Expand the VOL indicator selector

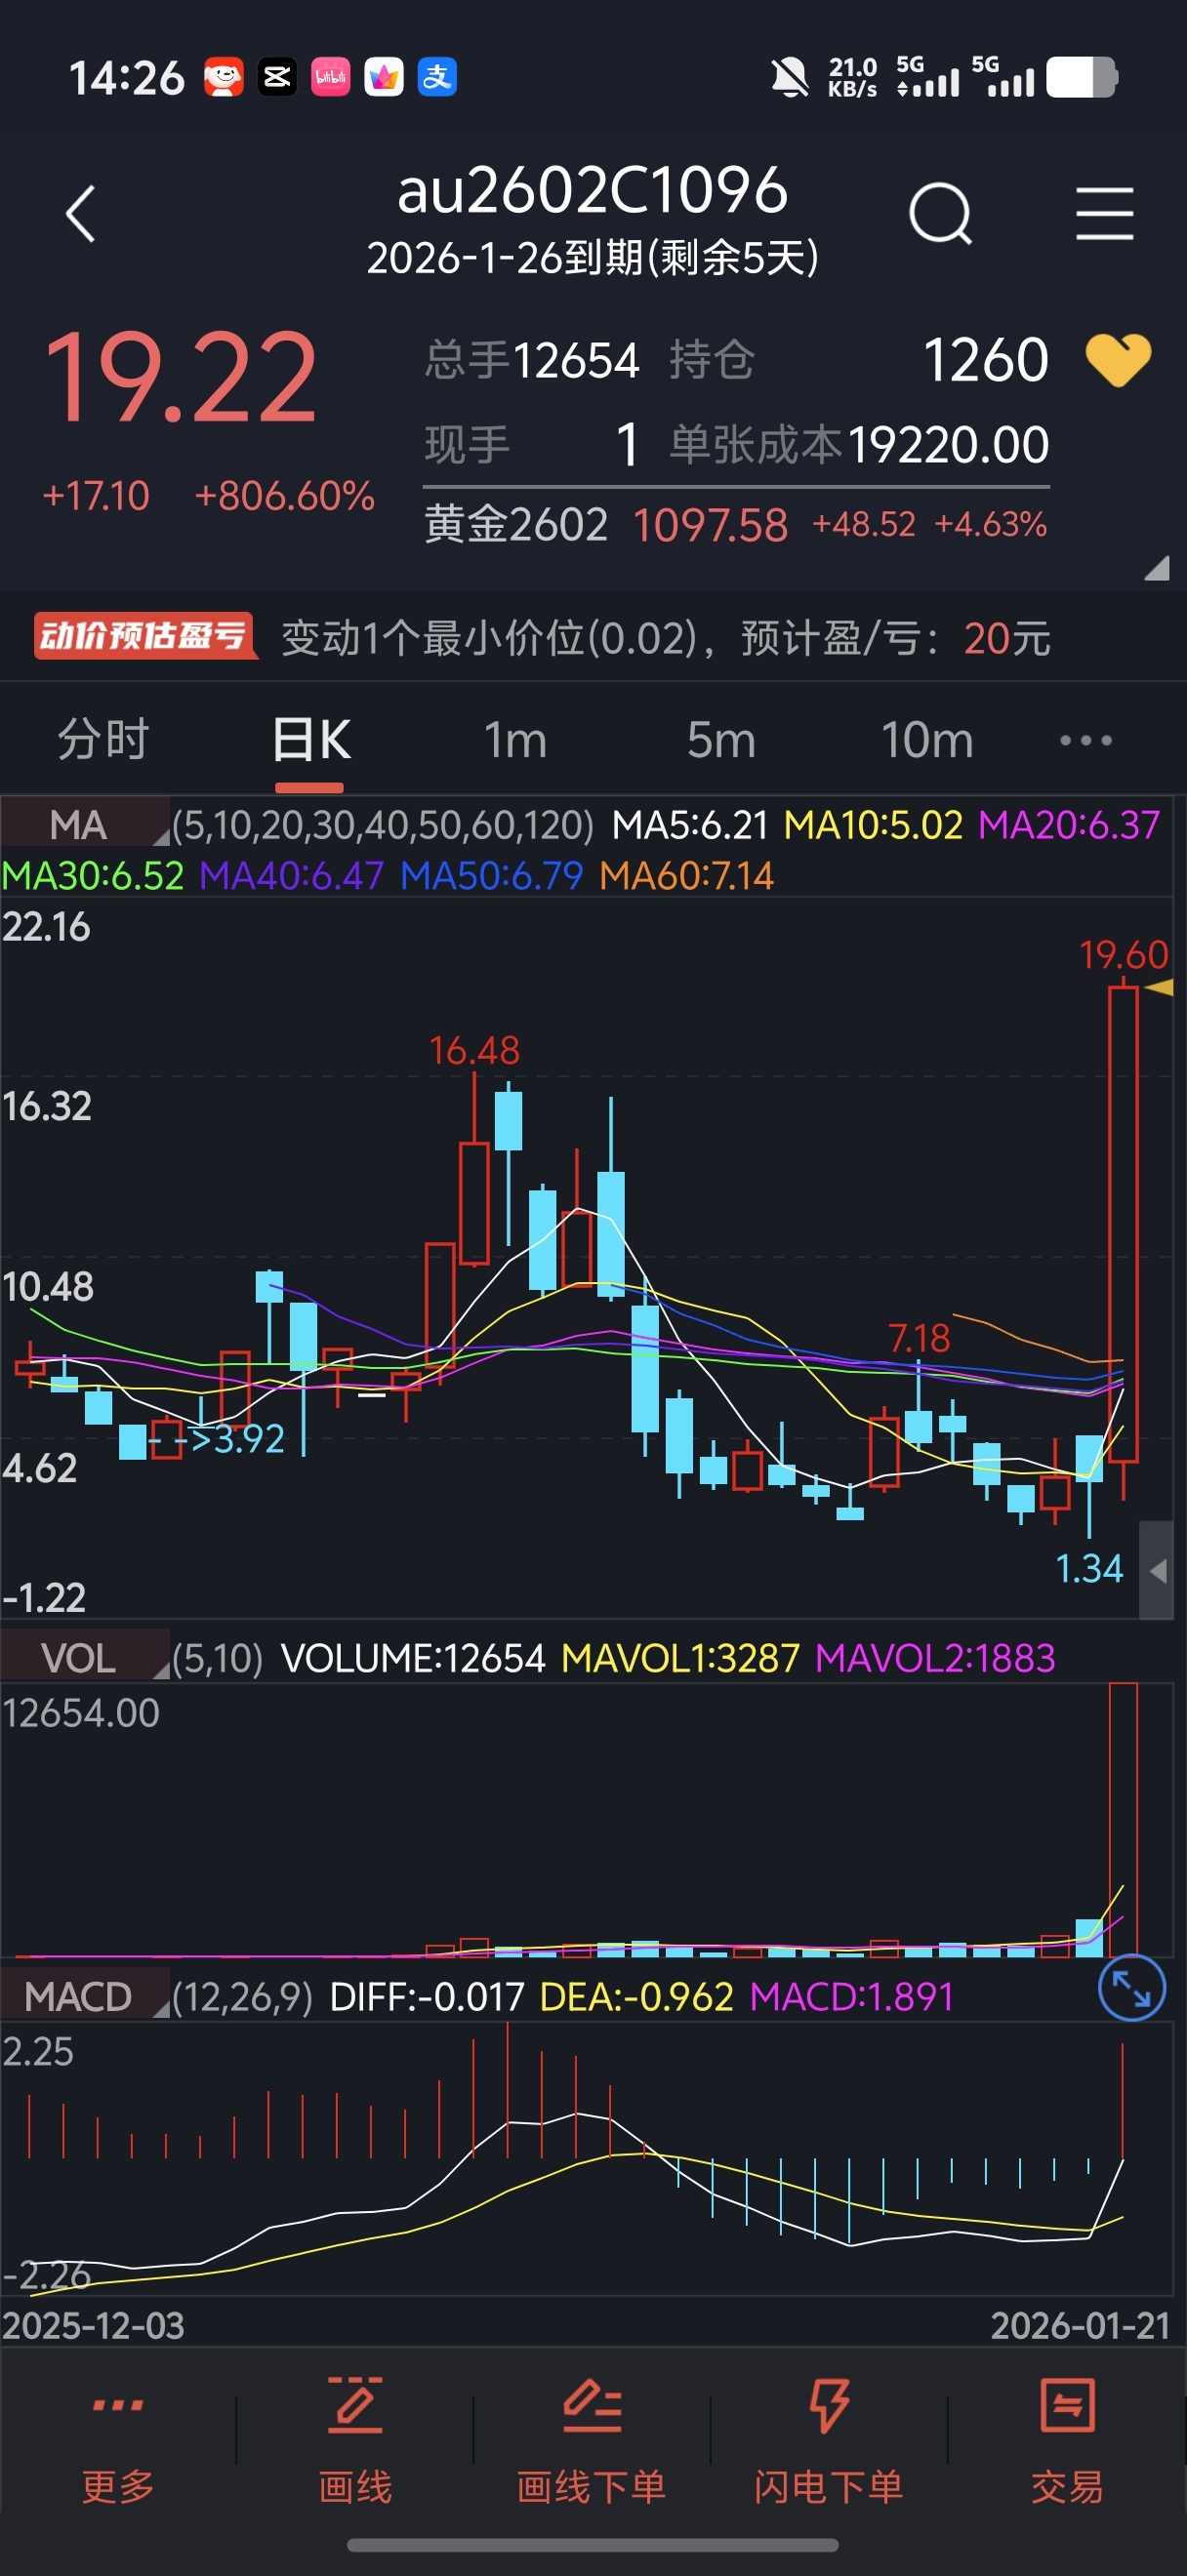click(x=86, y=1658)
